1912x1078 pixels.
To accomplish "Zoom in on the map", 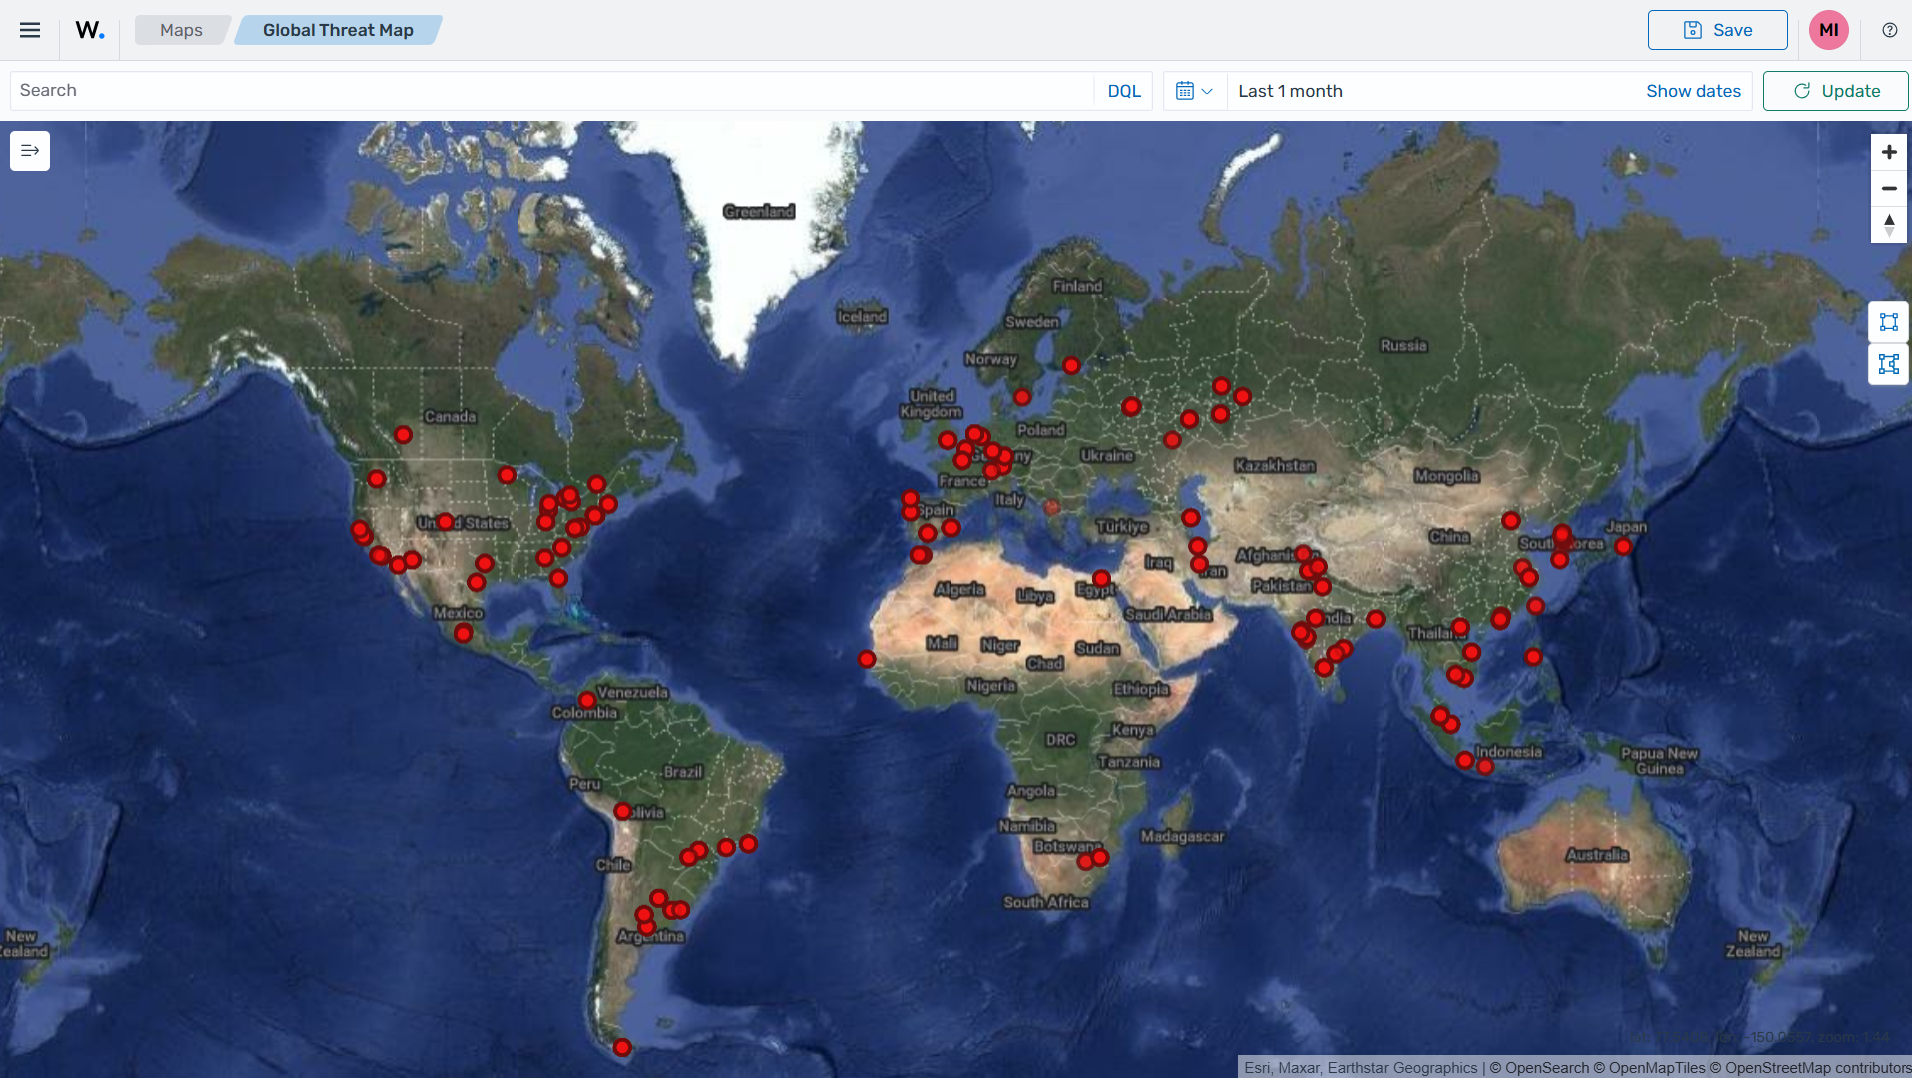I will coord(1889,151).
